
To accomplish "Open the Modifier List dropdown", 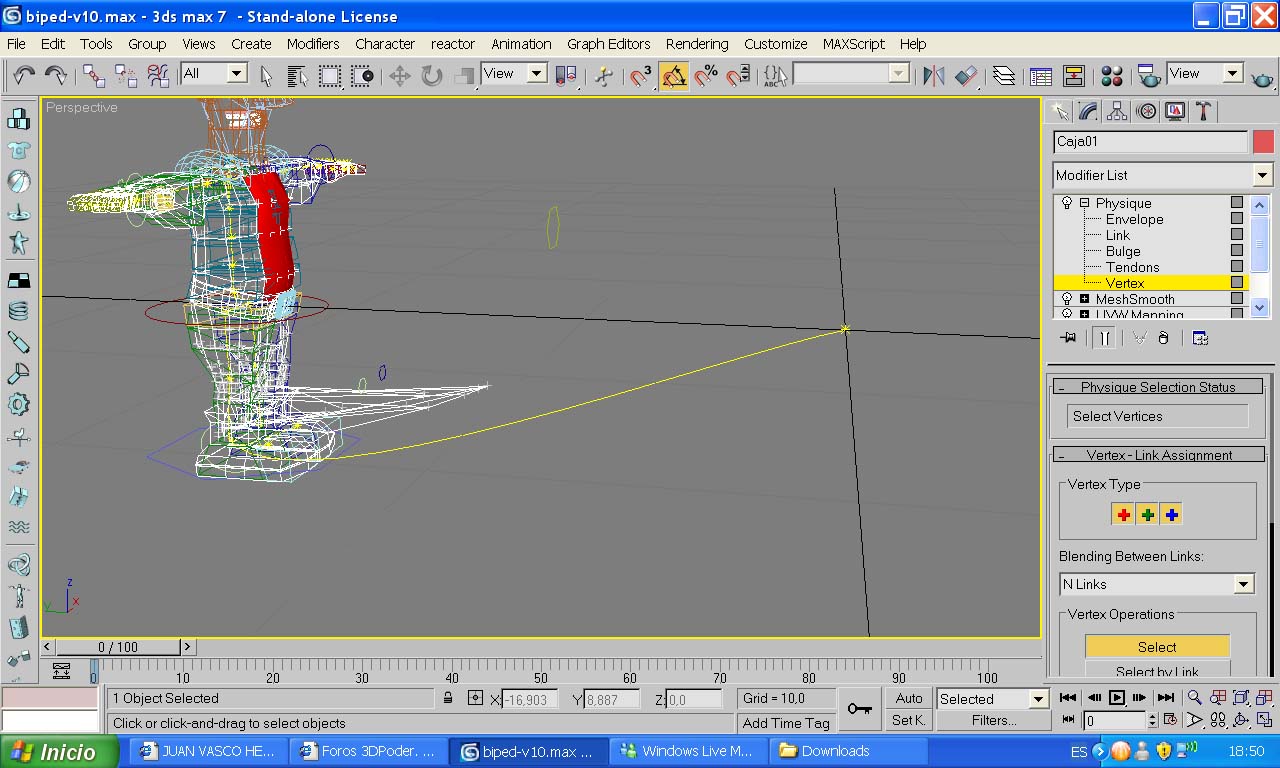I will pos(1162,175).
